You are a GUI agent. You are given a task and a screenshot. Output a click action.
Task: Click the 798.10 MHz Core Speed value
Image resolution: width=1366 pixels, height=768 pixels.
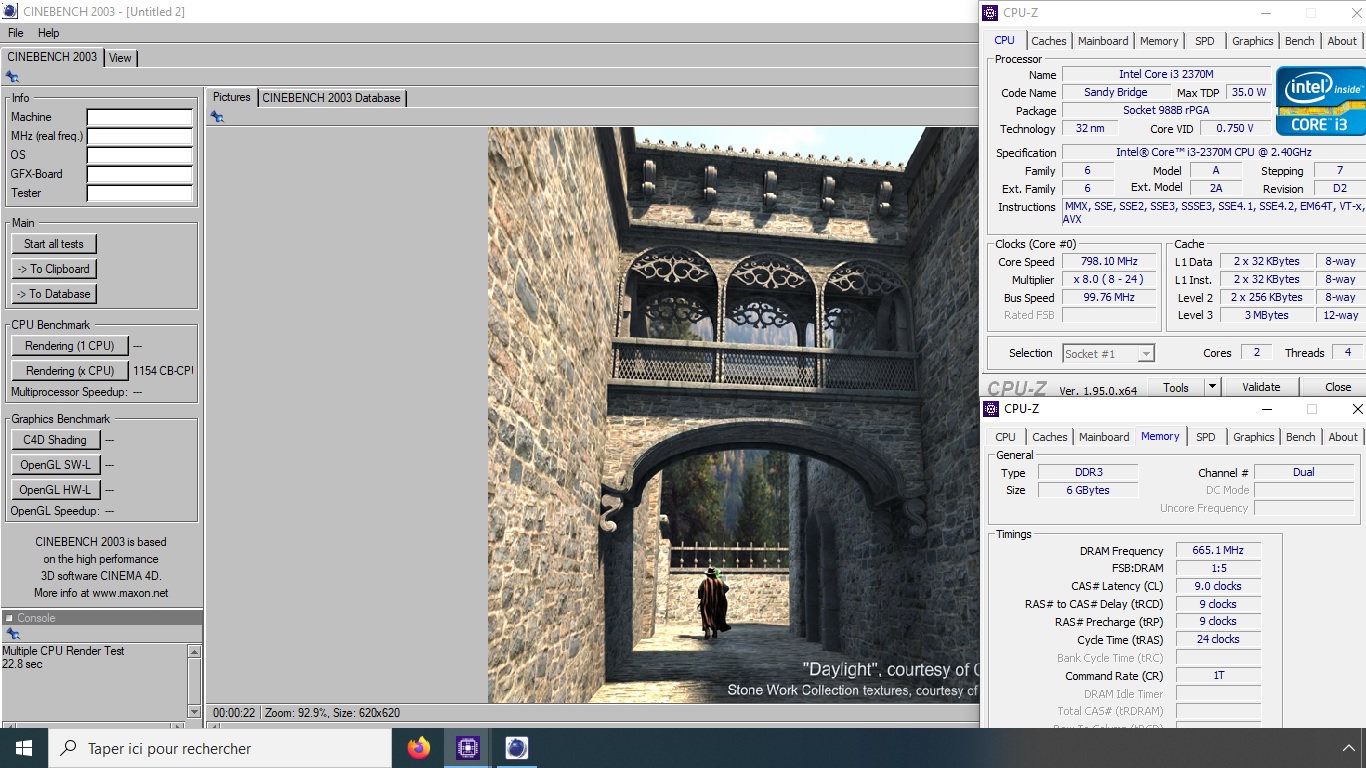[x=1109, y=262]
